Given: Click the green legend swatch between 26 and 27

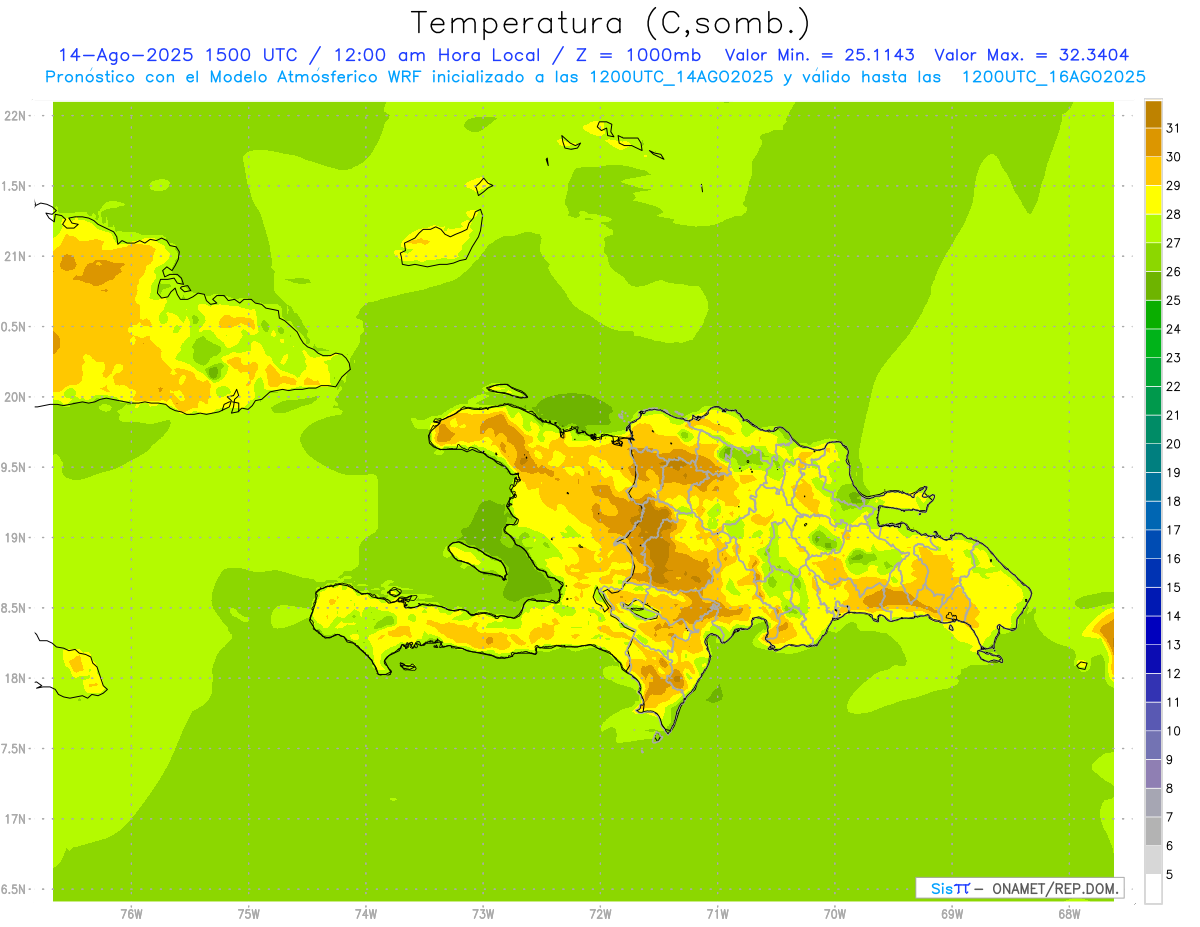Looking at the screenshot, I should pyautogui.click(x=1153, y=258).
